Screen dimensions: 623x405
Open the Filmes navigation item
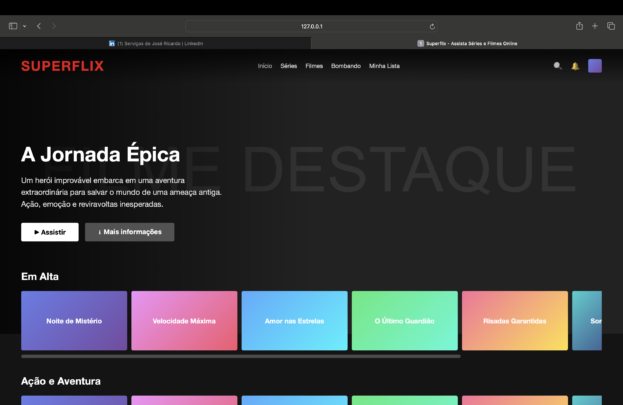click(314, 66)
